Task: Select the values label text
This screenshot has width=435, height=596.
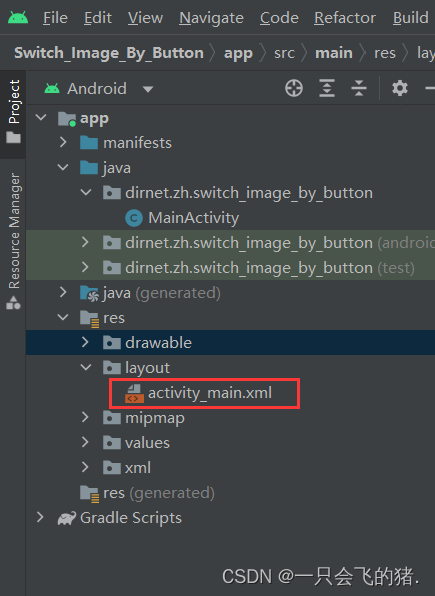Action: click(147, 443)
